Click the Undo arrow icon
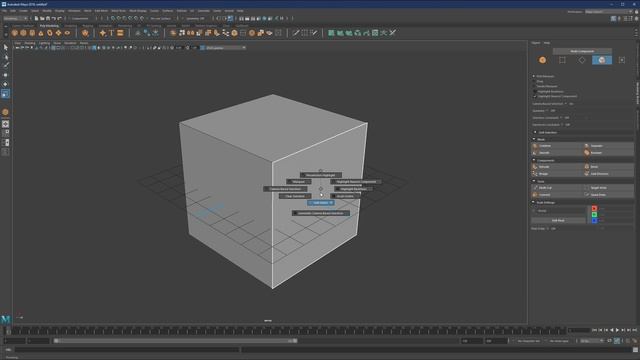 (54, 18)
